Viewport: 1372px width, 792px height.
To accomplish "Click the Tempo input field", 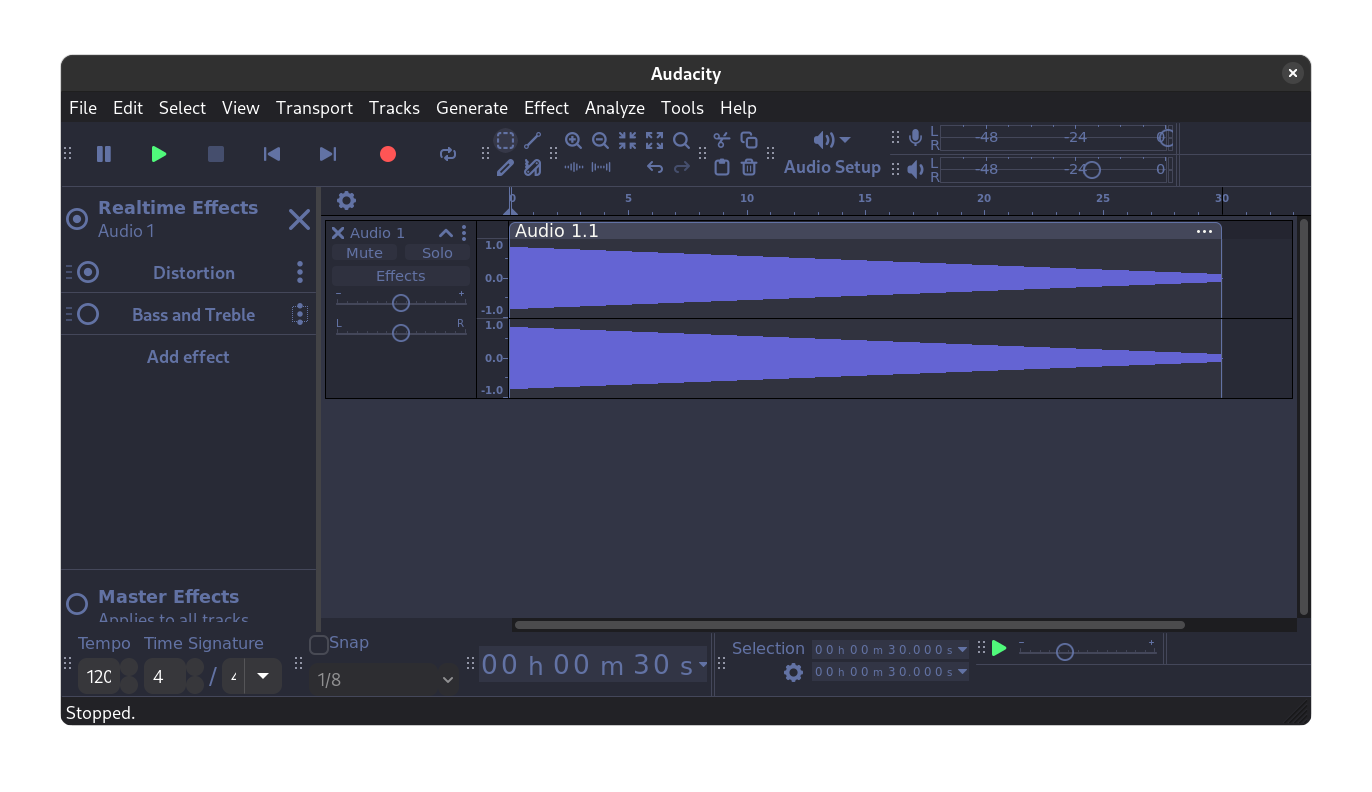I will (x=99, y=677).
